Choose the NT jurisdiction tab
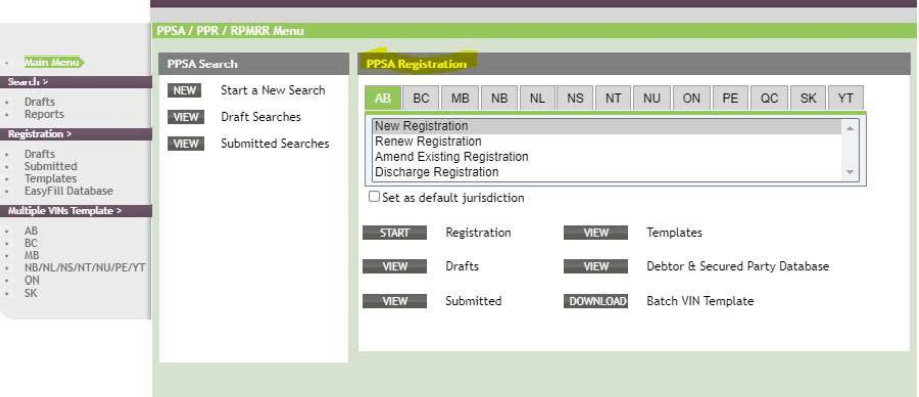This screenshot has height=397, width=919. 613,98
